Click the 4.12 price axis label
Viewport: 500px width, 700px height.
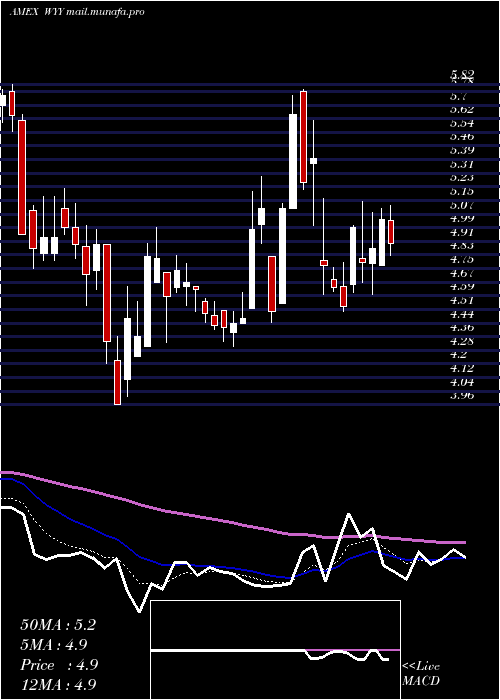tap(462, 368)
